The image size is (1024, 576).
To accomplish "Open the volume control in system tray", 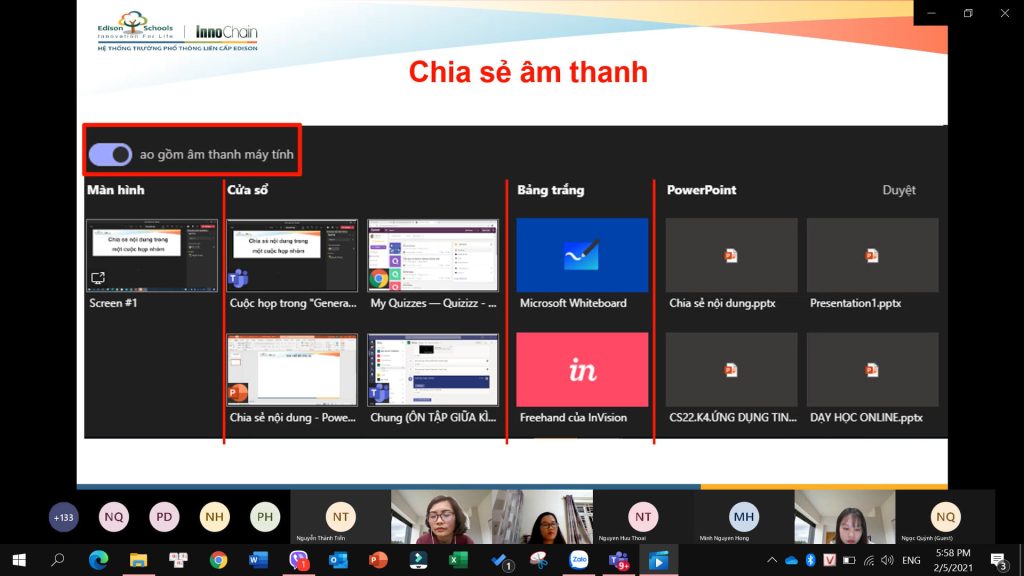I will click(x=887, y=560).
